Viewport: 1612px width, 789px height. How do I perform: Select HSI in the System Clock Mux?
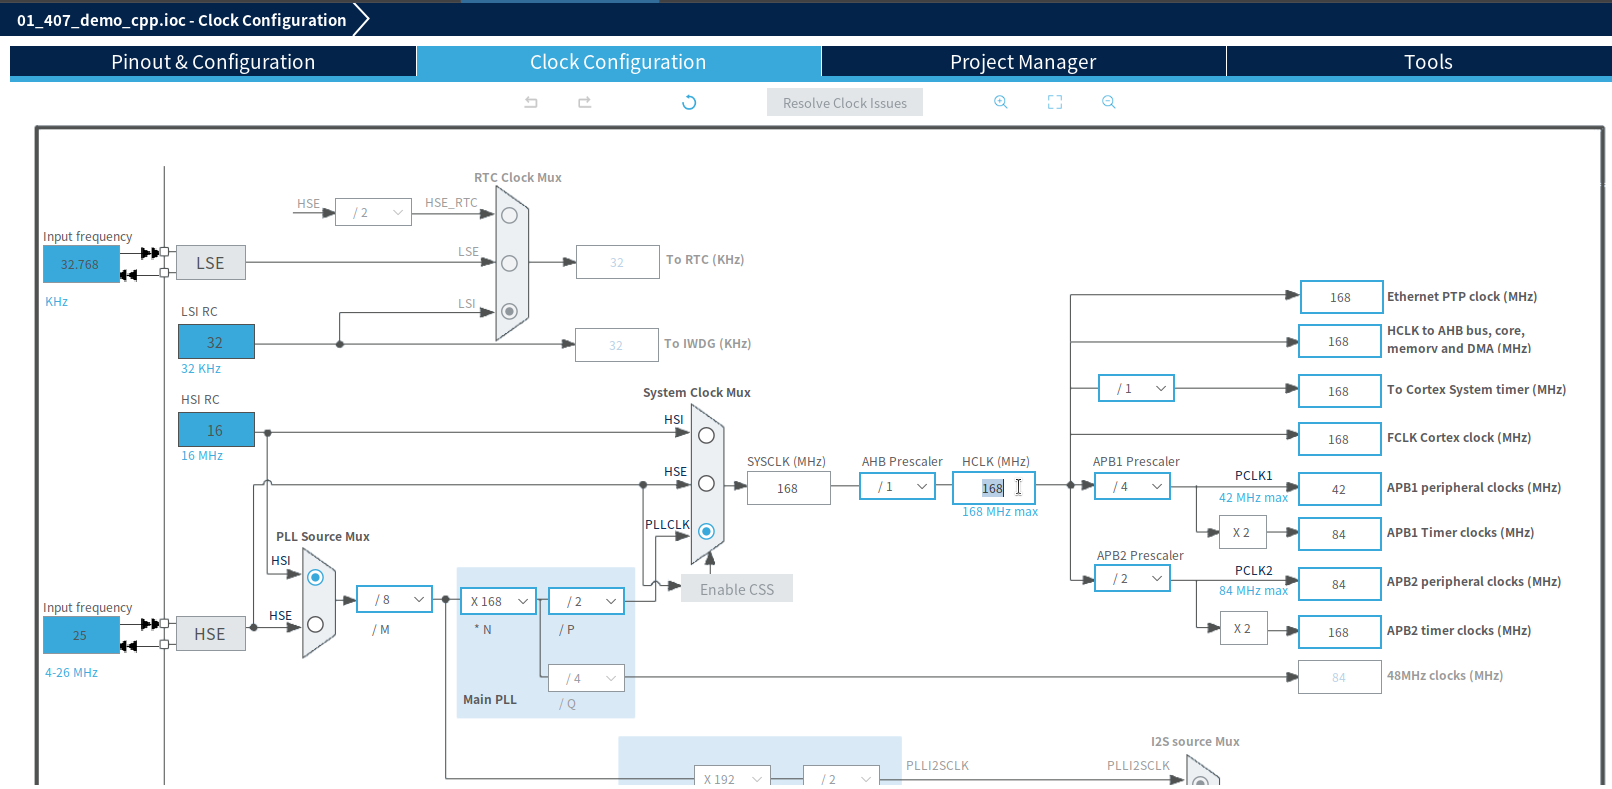click(706, 435)
